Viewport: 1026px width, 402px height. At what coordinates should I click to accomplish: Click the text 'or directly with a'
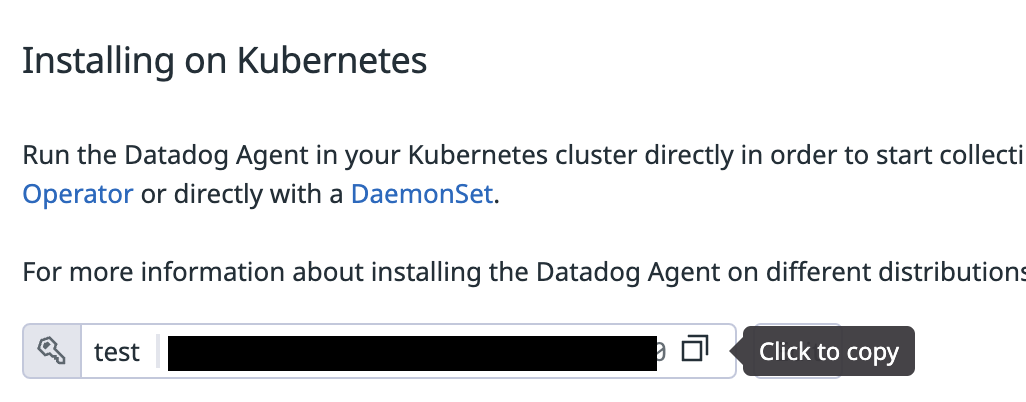[242, 194]
